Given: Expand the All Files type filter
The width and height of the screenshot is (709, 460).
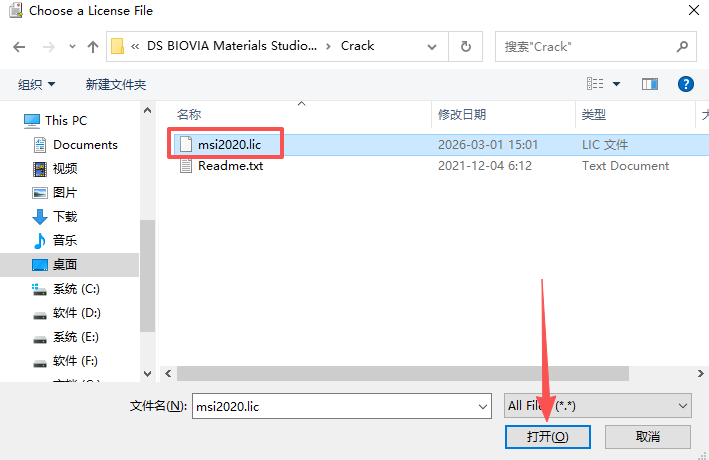Looking at the screenshot, I should 598,406.
